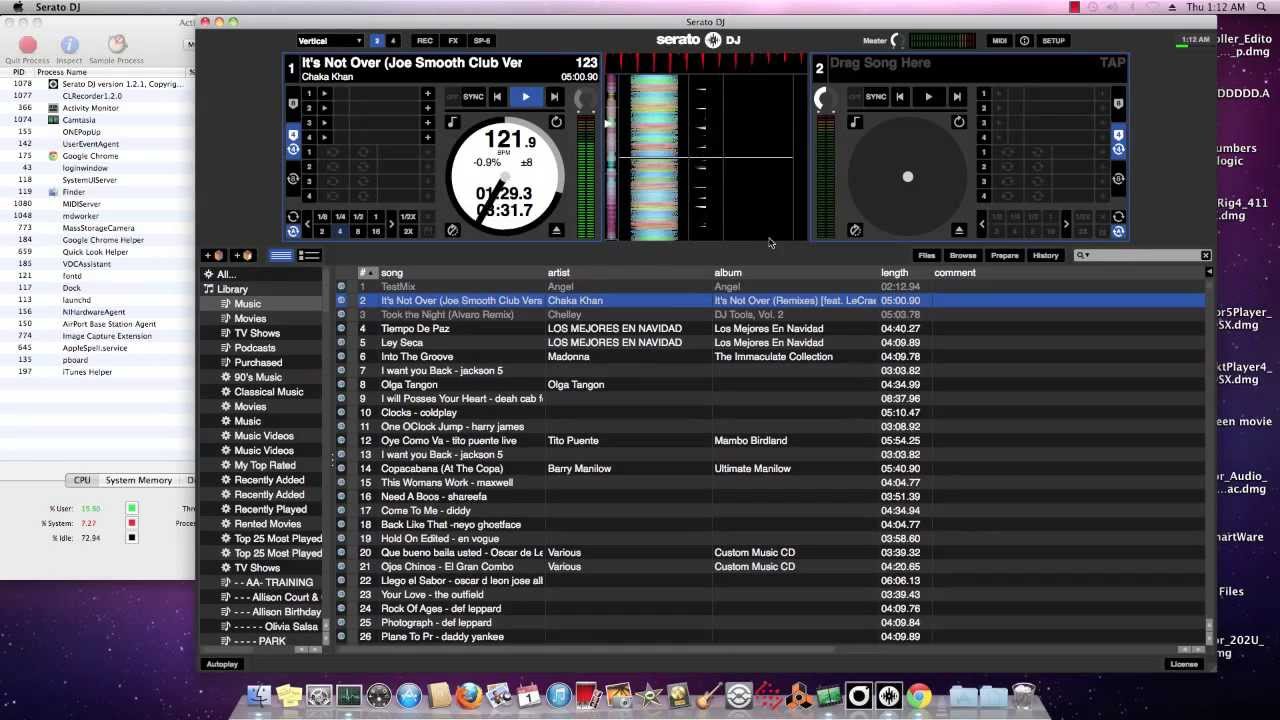Click the repeat icon on deck 1
The image size is (1280, 720).
(x=556, y=122)
